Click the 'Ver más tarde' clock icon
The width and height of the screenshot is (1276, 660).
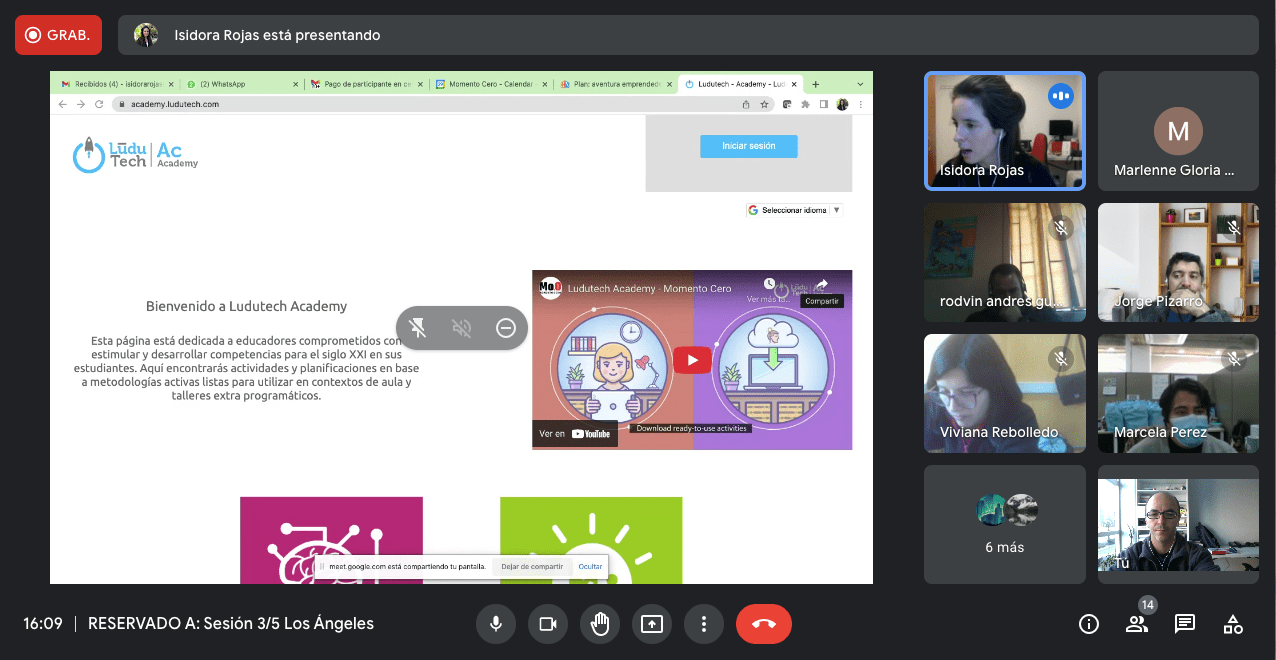coord(769,285)
